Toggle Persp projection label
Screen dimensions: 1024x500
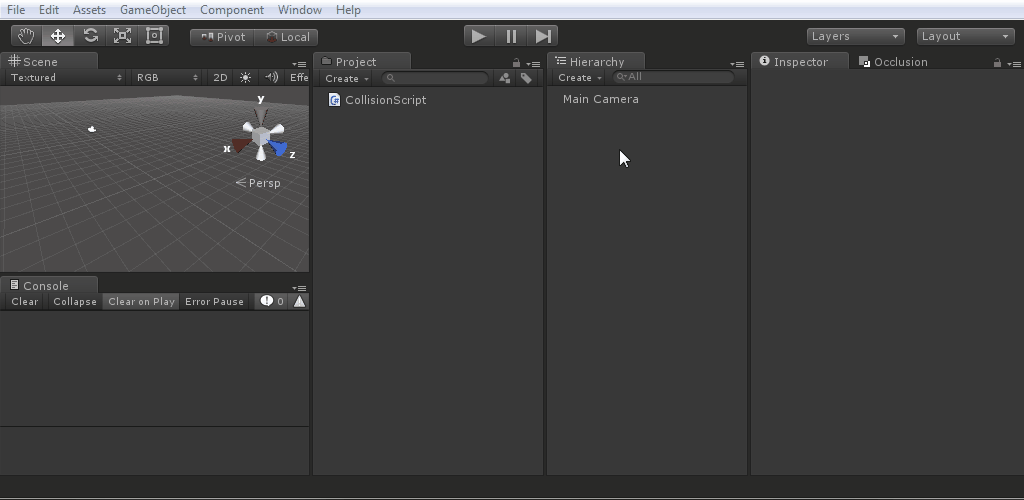pyautogui.click(x=258, y=183)
